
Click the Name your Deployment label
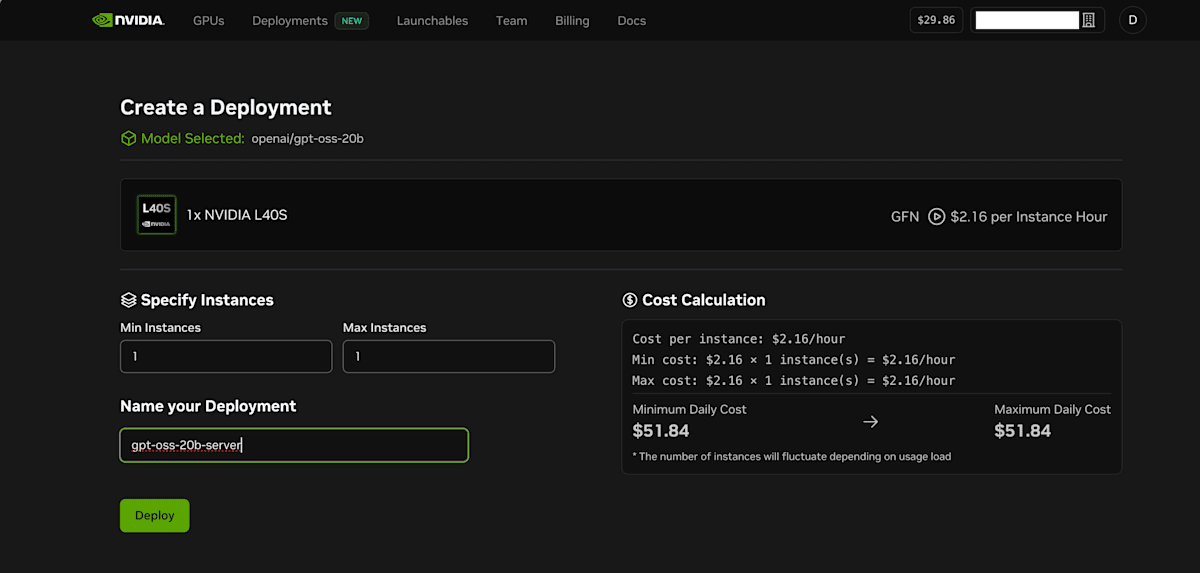coord(208,406)
